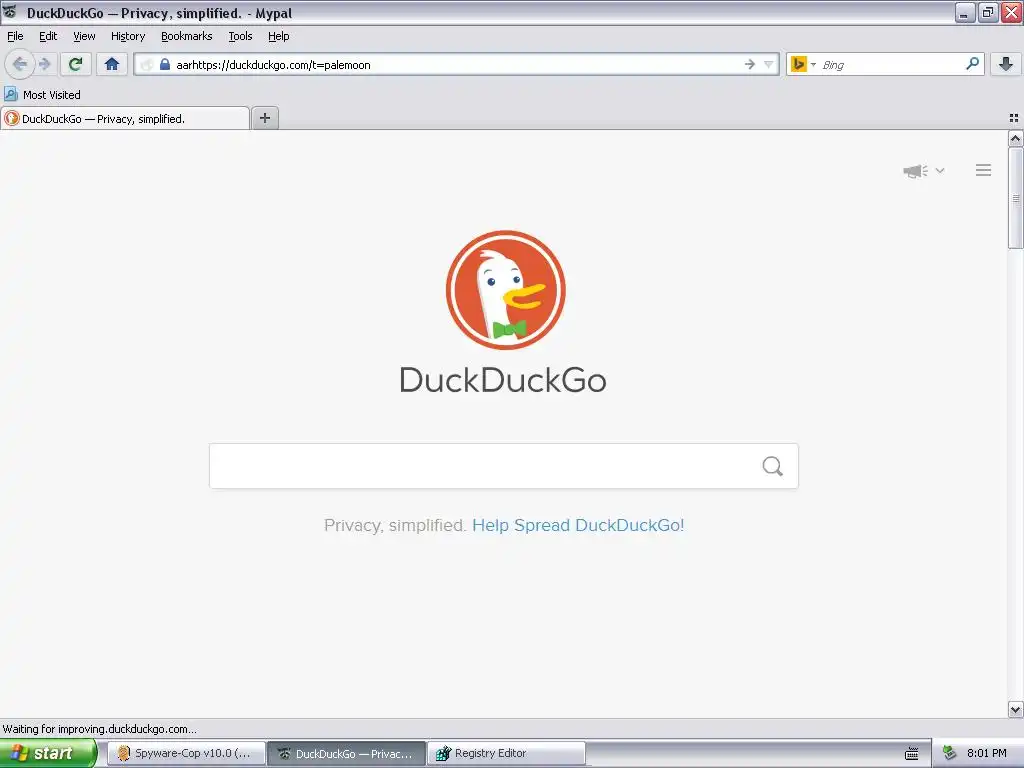
Task: Reload the page with the refresh icon
Action: 76,64
